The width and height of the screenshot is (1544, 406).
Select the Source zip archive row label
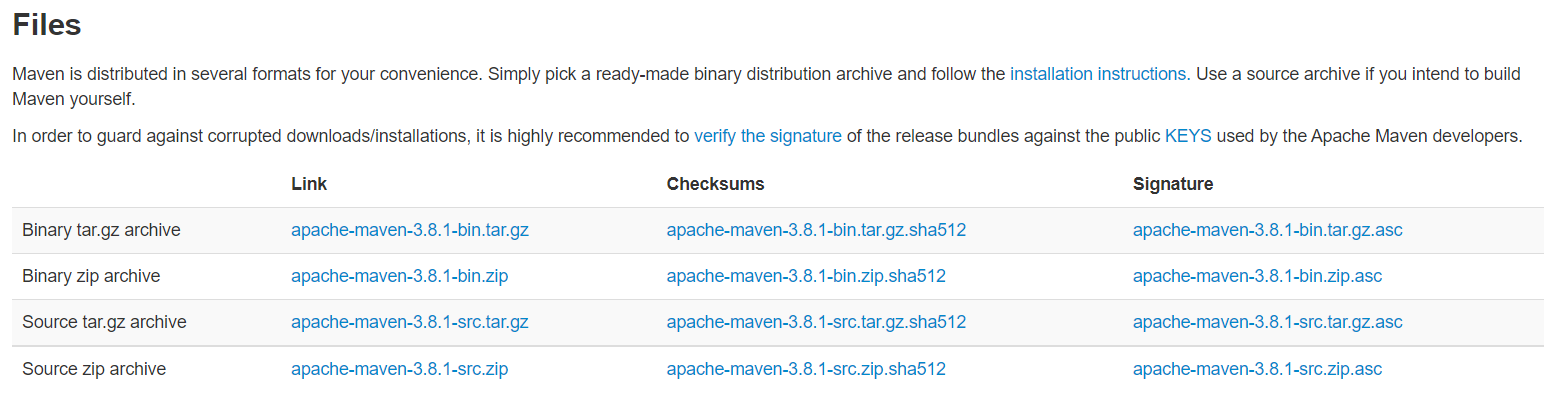(x=94, y=369)
